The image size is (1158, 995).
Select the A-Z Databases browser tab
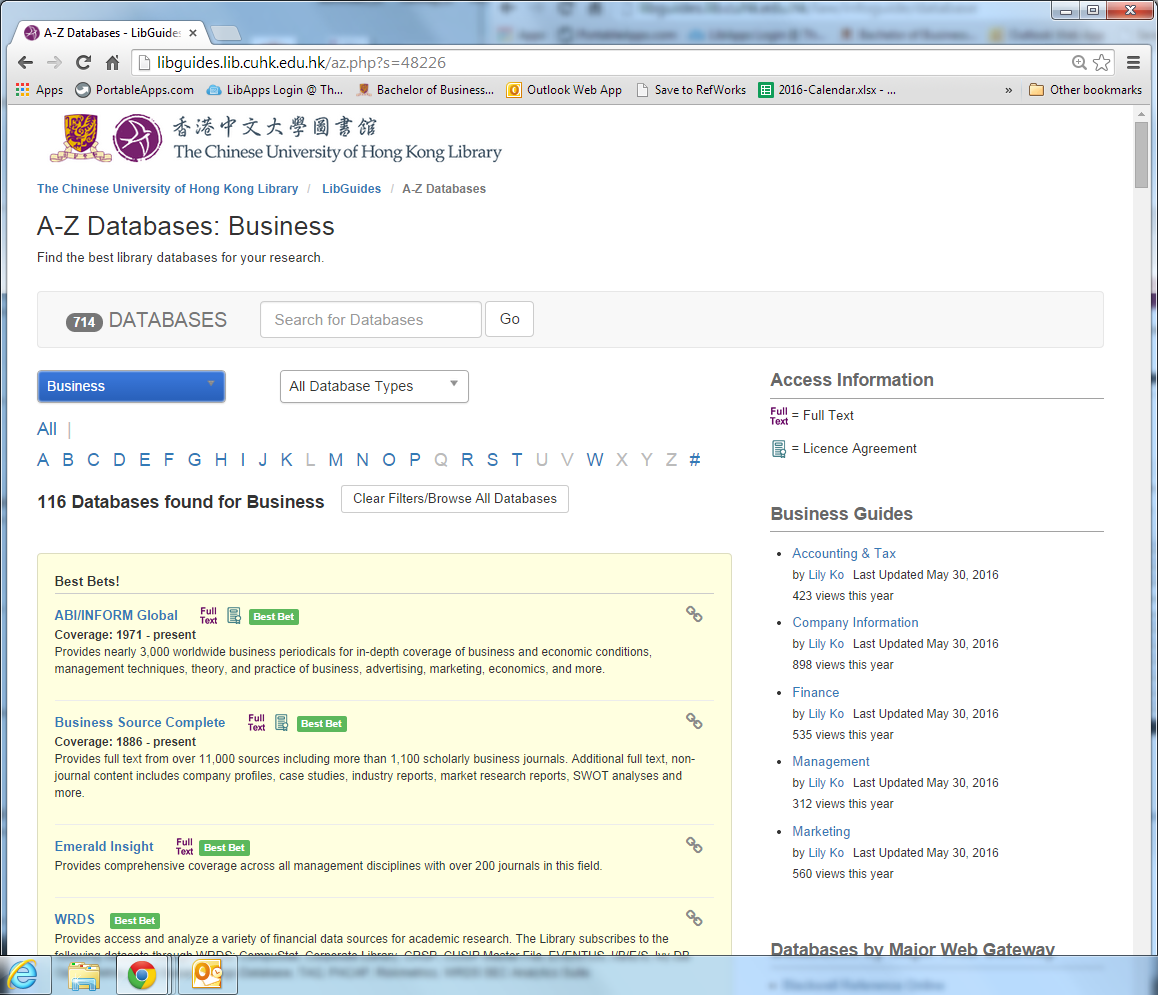111,33
